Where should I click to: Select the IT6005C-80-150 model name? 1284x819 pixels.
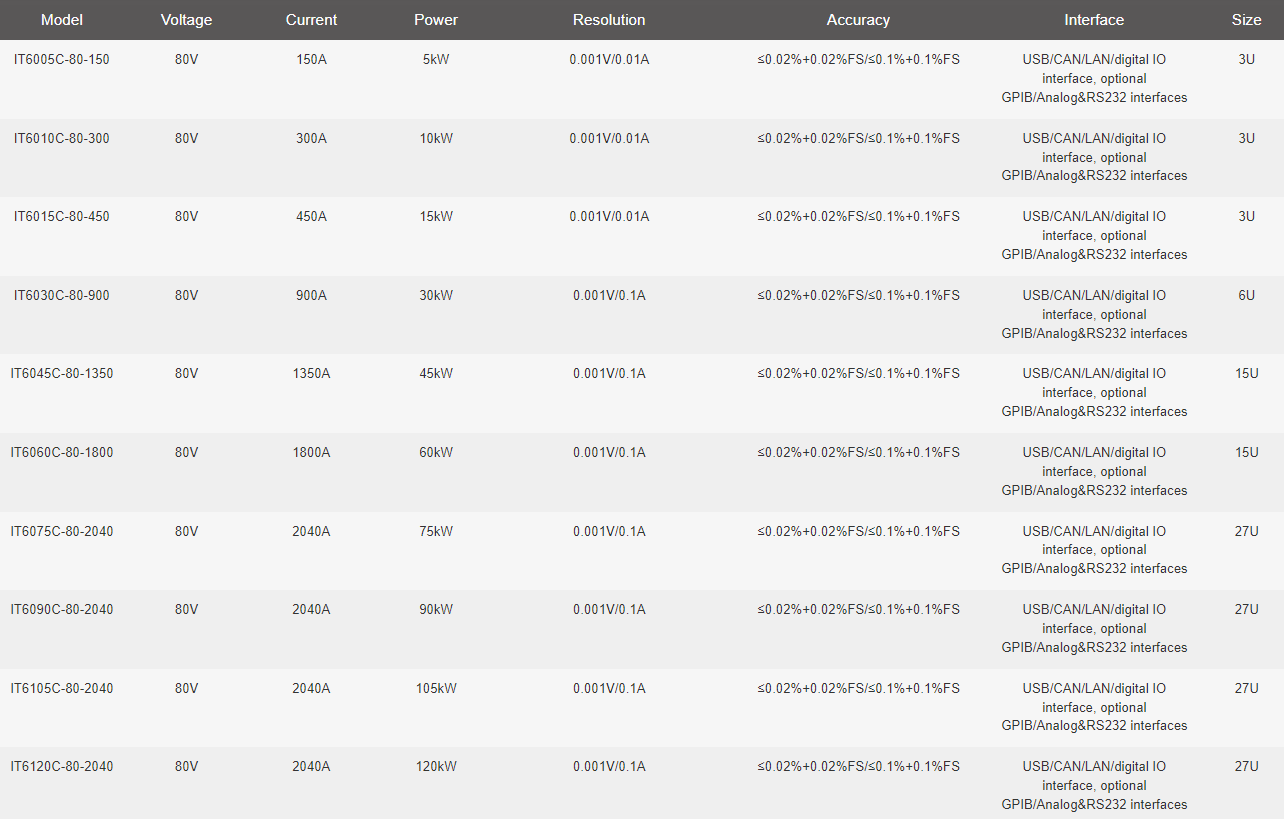[x=62, y=60]
